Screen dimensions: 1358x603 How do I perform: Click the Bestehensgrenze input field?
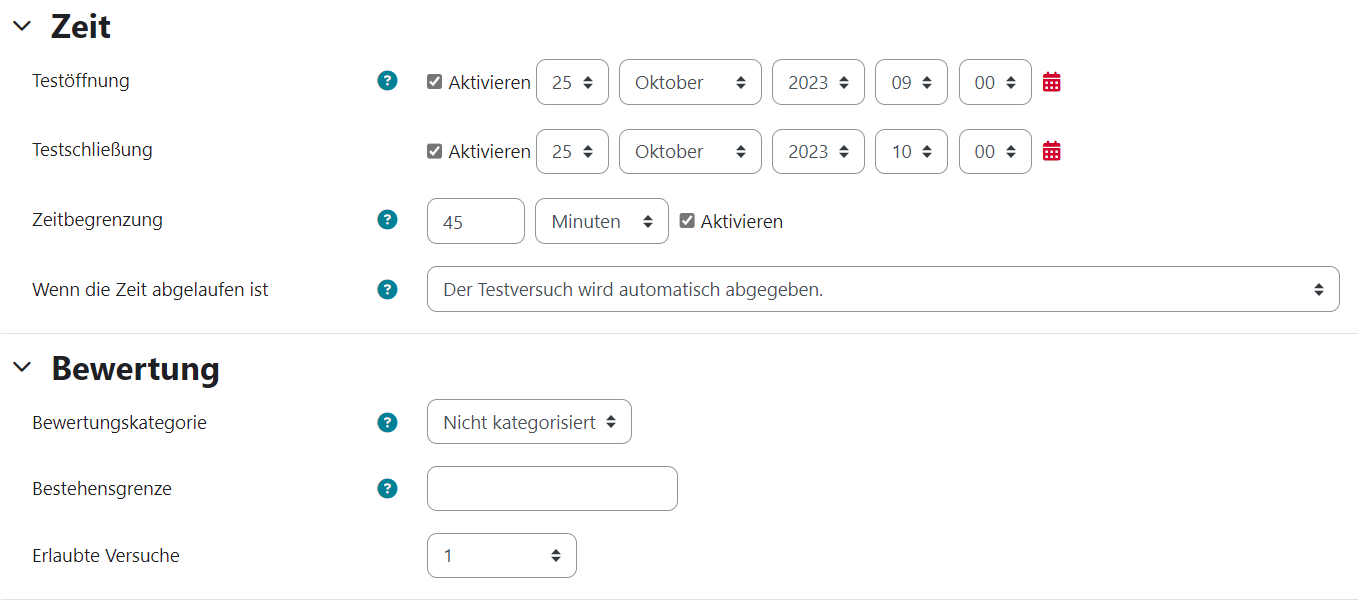(552, 488)
